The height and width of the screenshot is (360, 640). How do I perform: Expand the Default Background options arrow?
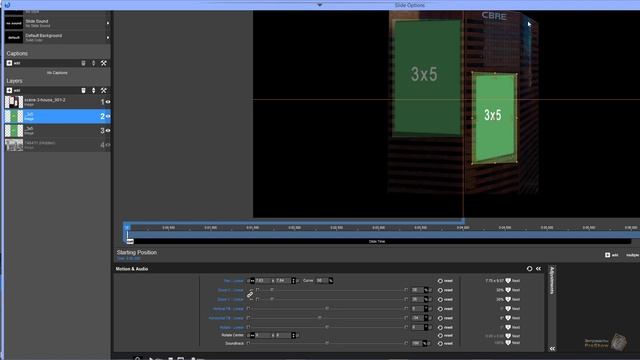point(108,38)
